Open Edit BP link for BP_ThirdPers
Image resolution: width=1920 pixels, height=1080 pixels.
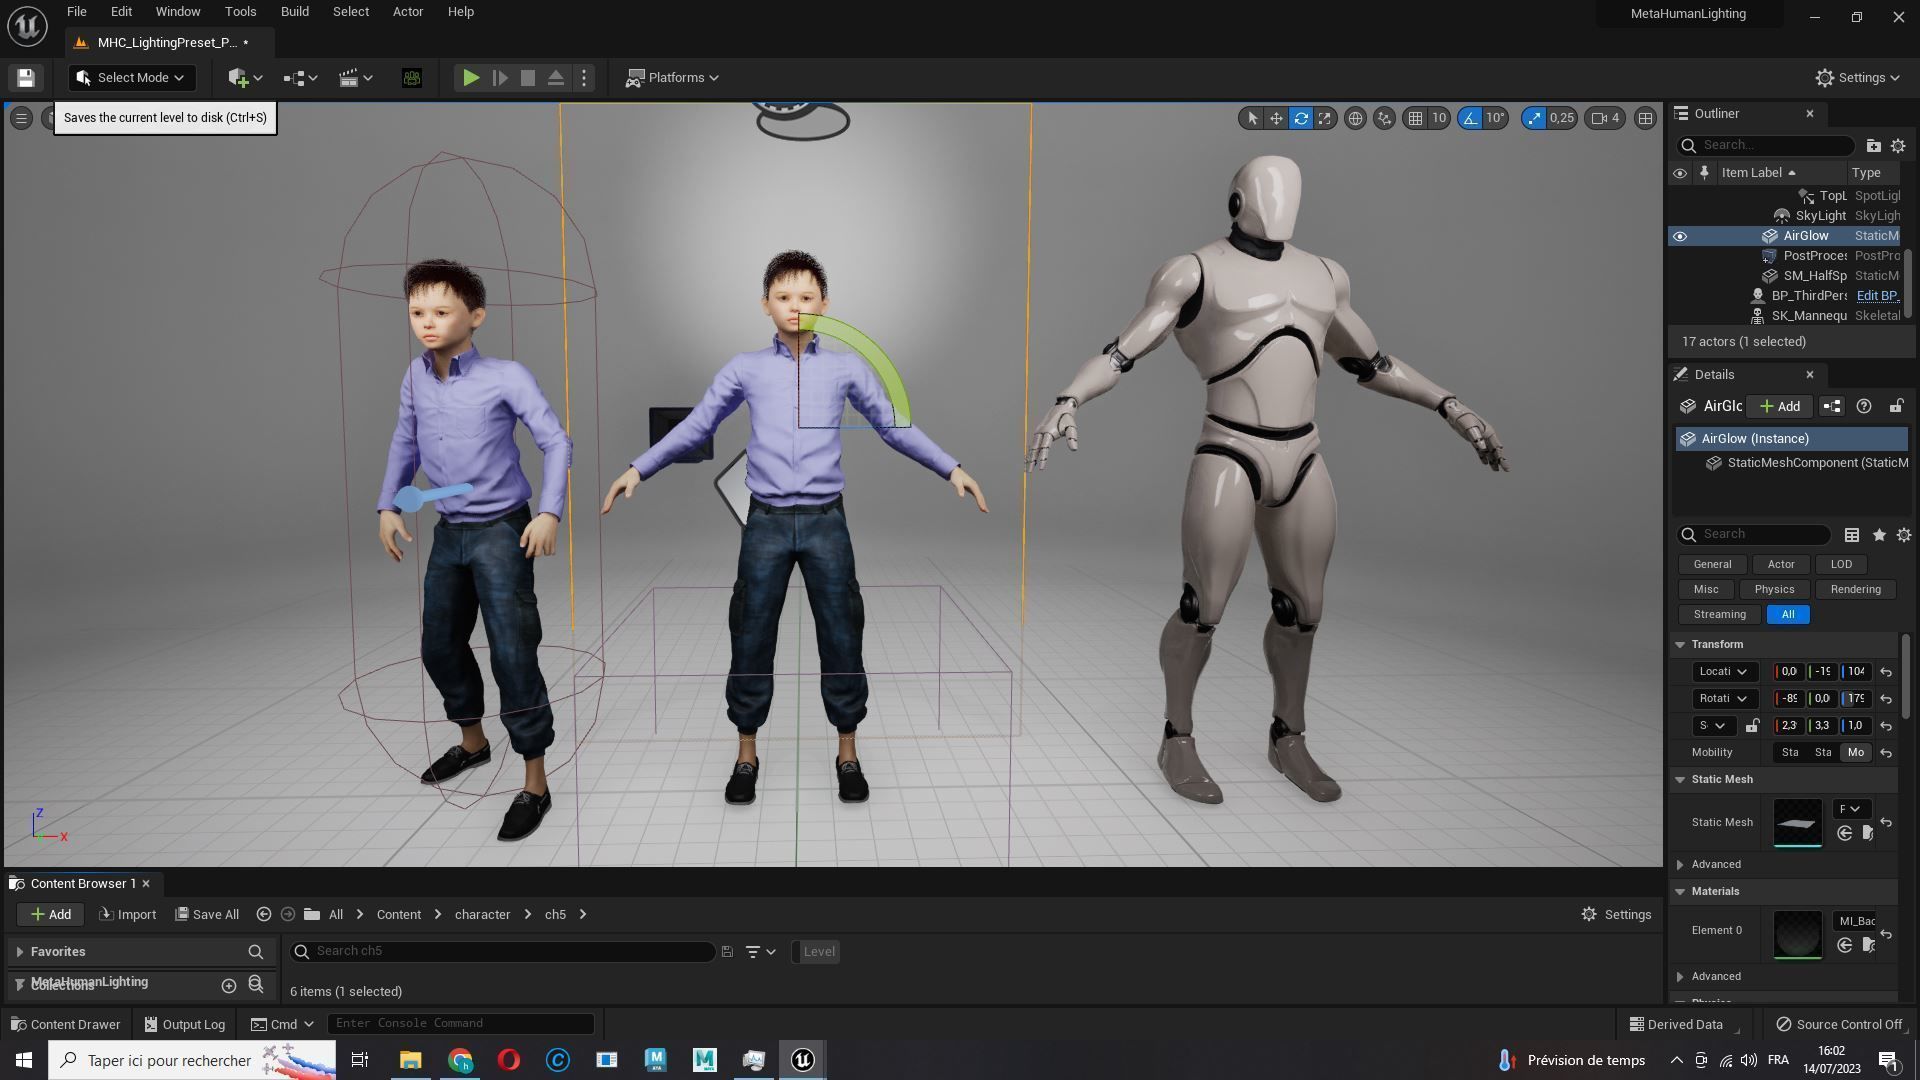(1877, 296)
